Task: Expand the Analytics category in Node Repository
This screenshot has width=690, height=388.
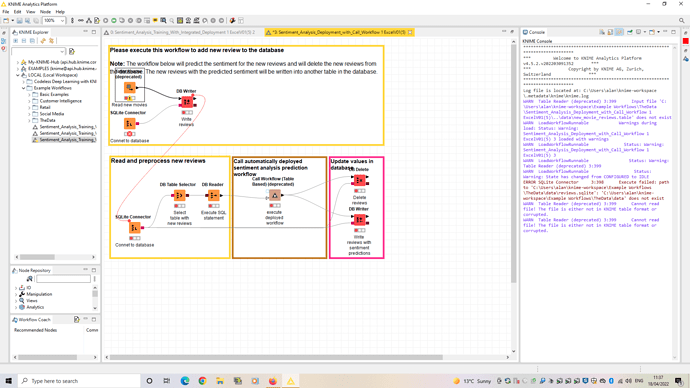Action: (x=16, y=307)
